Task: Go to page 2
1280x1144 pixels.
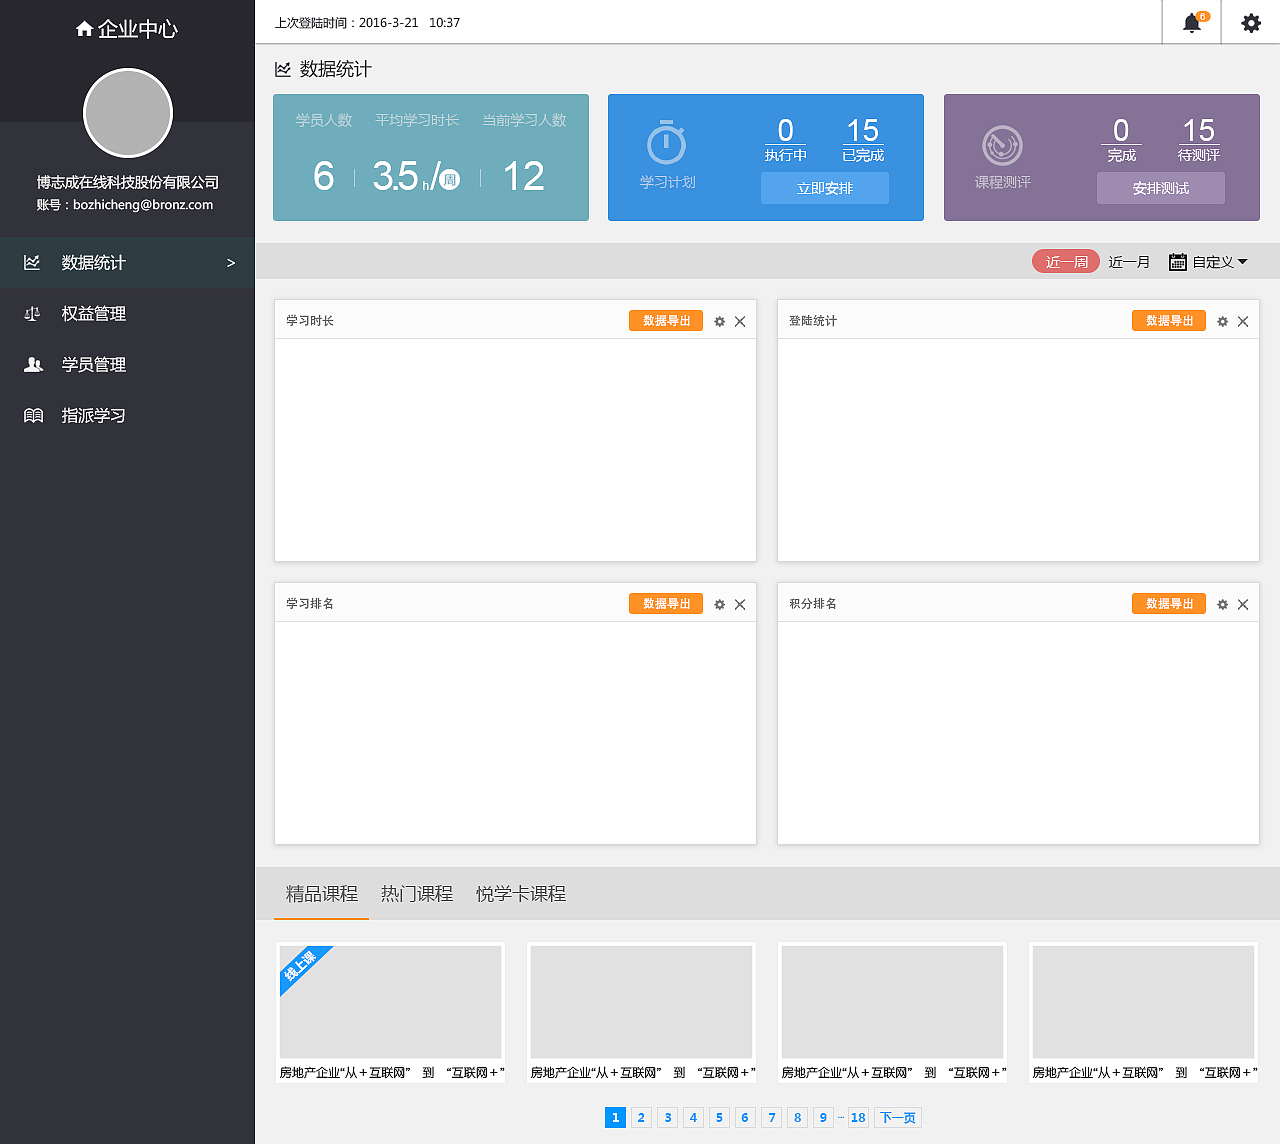Action: 641,1117
